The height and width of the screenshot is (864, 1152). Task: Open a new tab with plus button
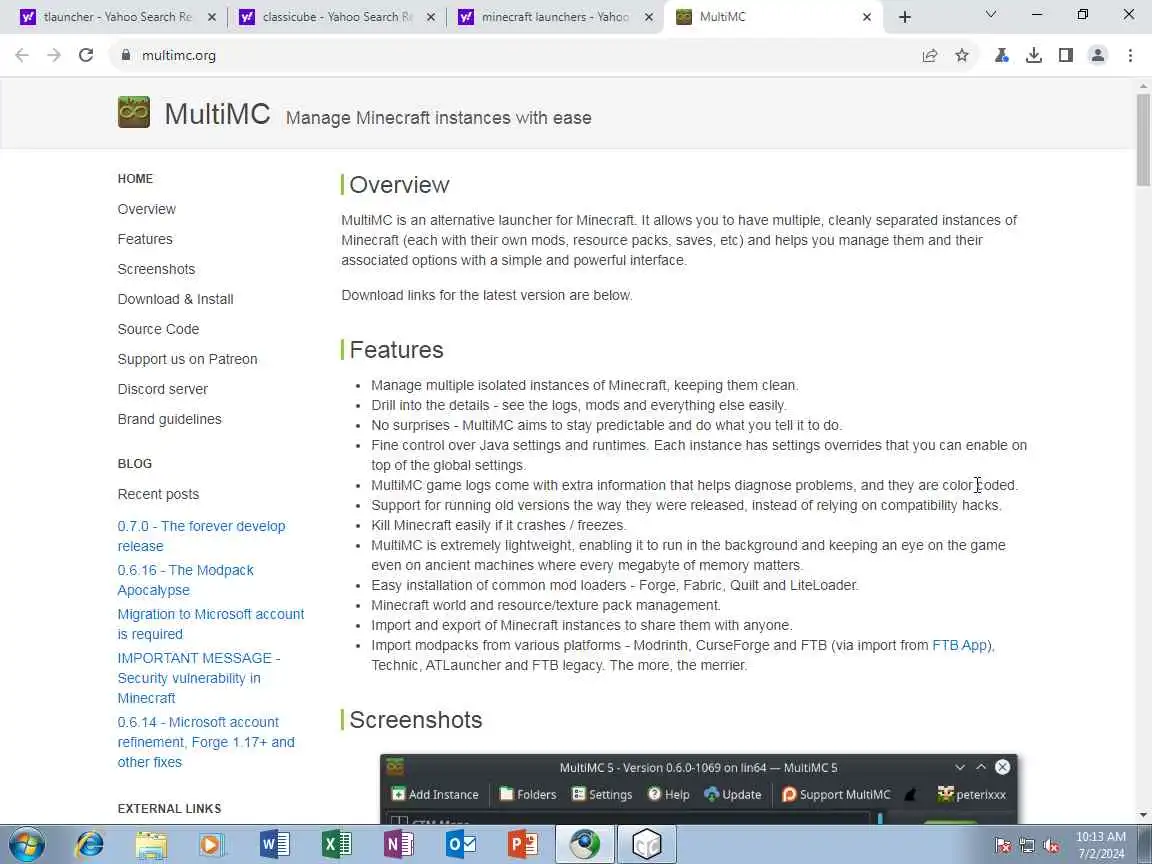(x=904, y=17)
